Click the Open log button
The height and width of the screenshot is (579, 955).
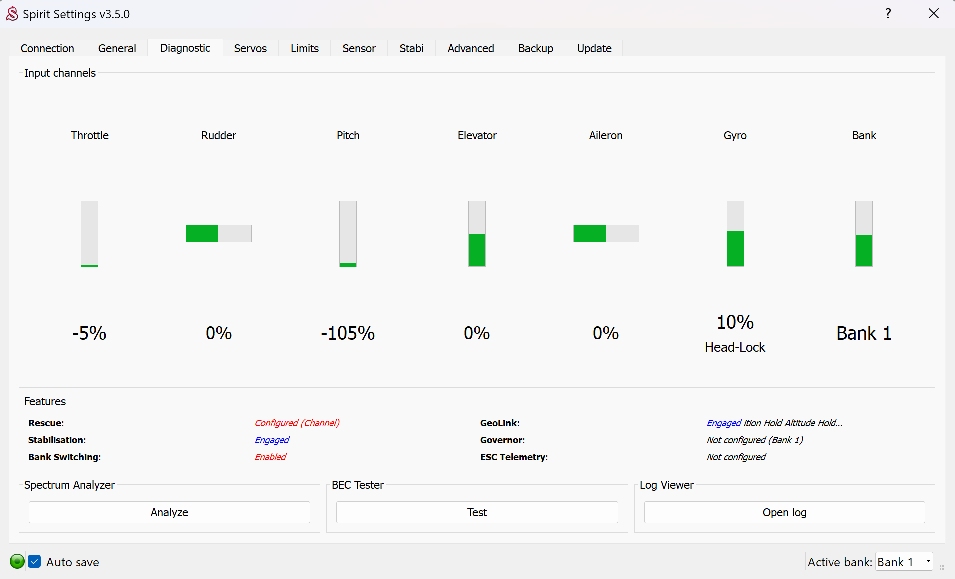[784, 512]
